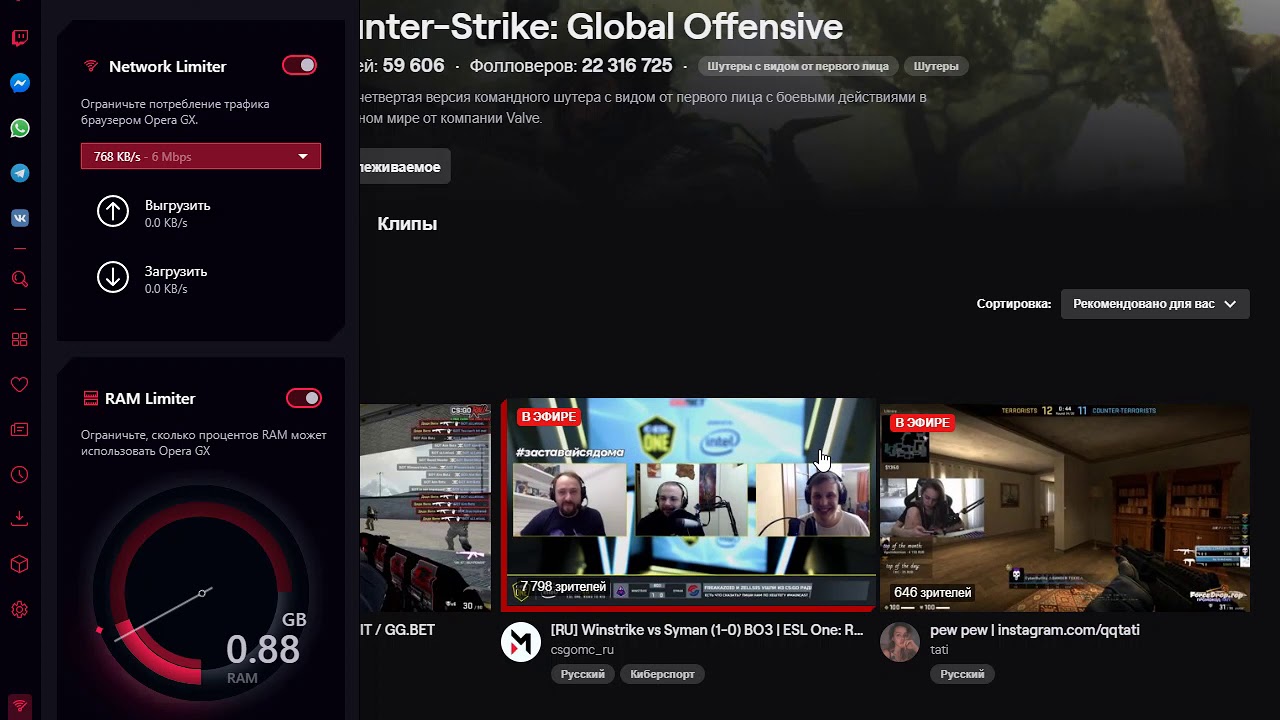
Task: Open the sidebar search icon
Action: coord(19,279)
